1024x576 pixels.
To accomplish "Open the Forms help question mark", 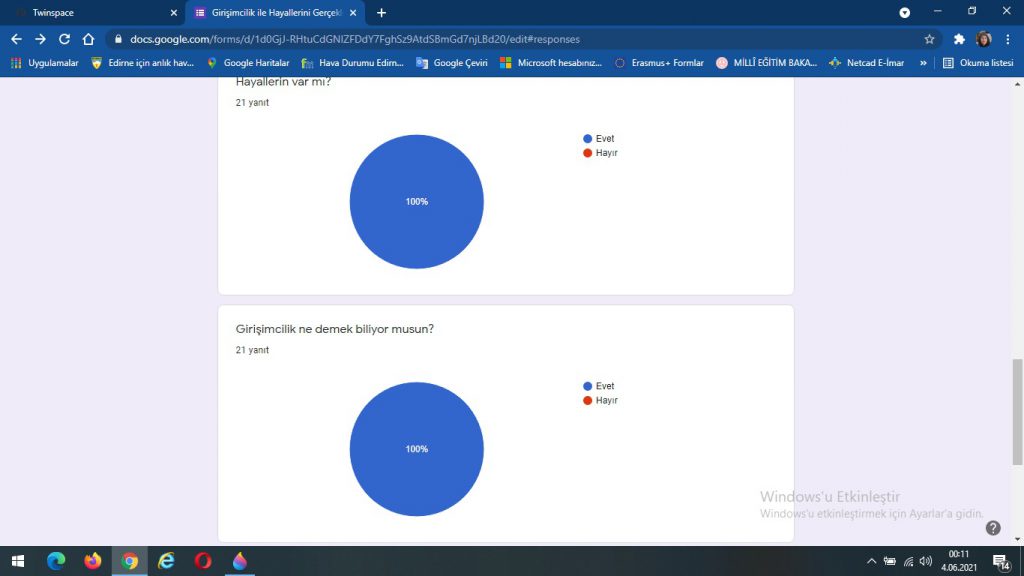I will click(x=992, y=528).
